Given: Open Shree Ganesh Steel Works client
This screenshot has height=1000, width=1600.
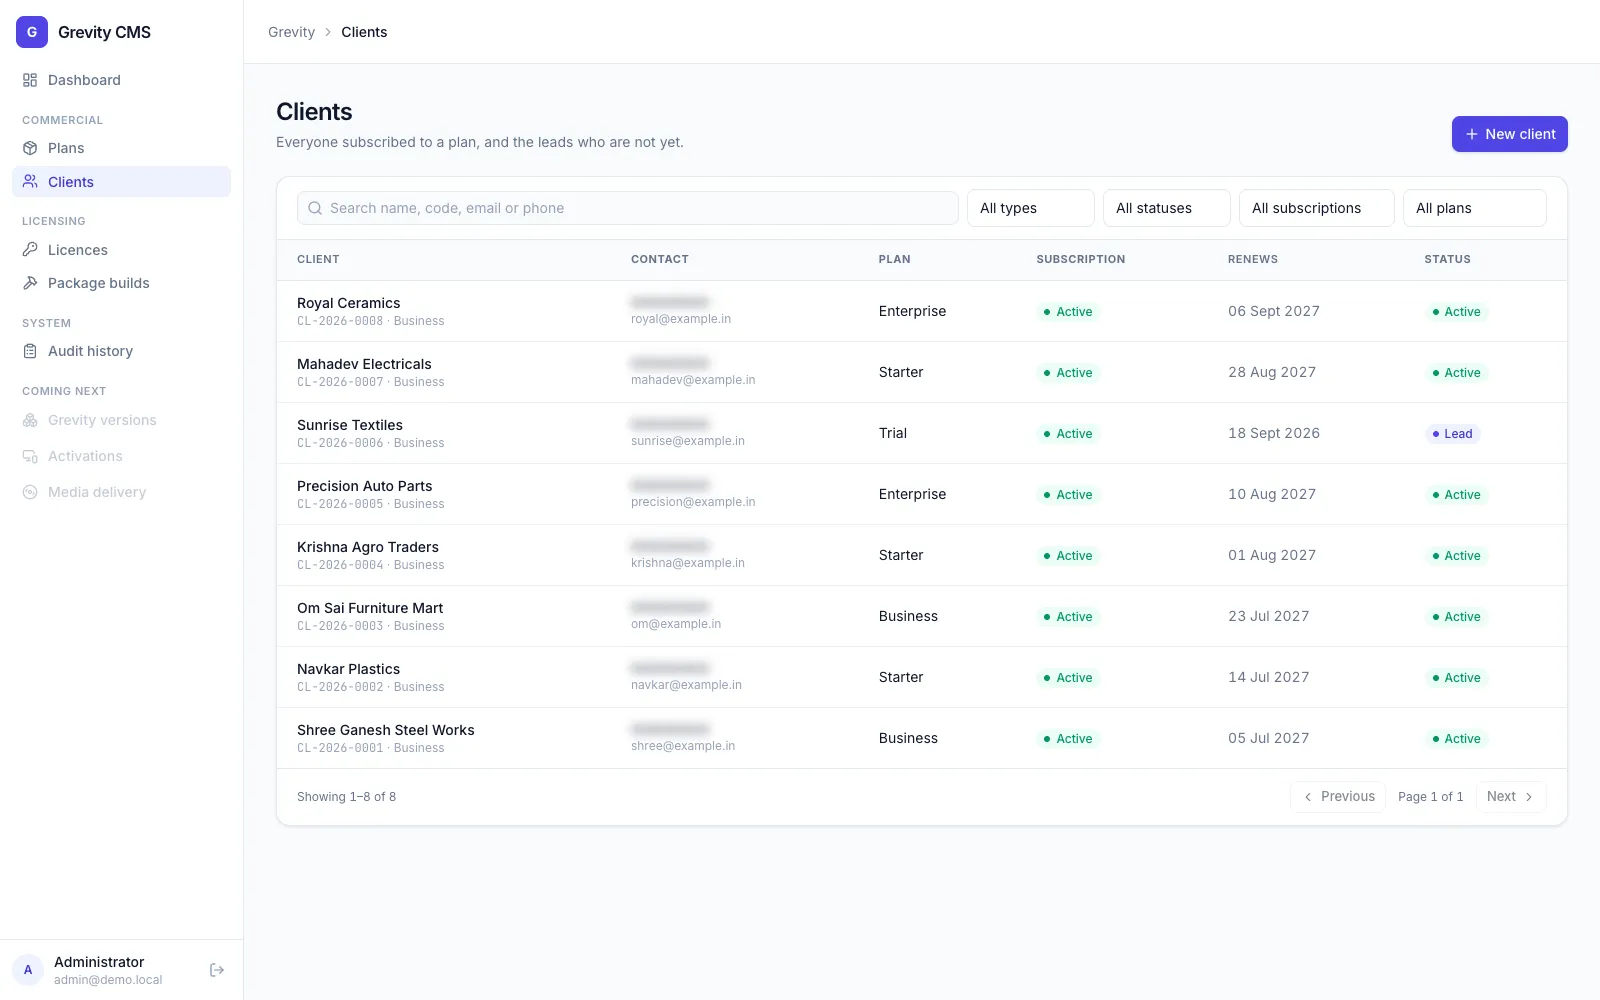Looking at the screenshot, I should 386,730.
